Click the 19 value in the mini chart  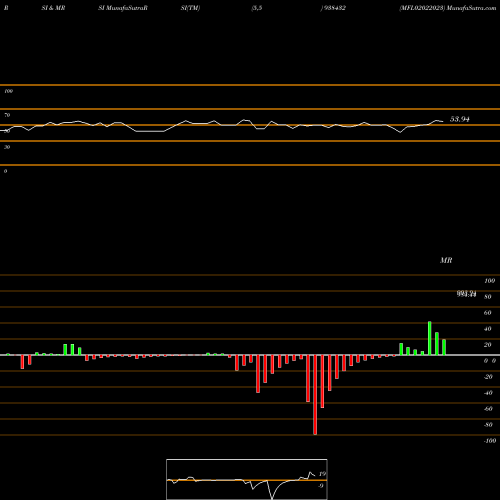click(x=322, y=474)
